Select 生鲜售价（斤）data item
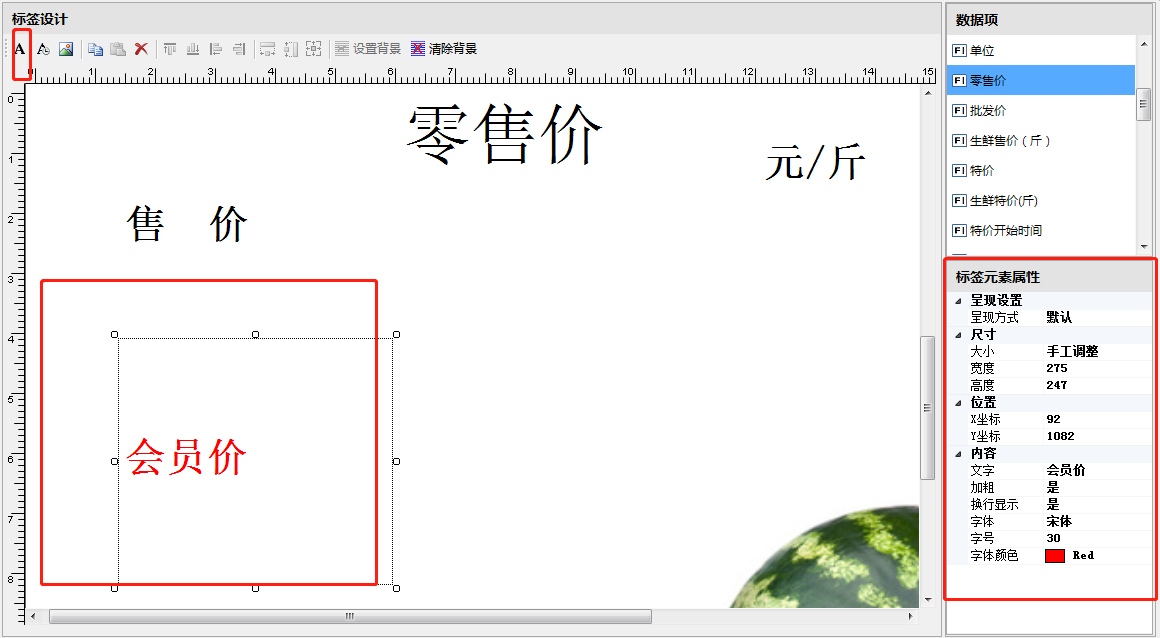This screenshot has height=638, width=1160. pos(1040,141)
